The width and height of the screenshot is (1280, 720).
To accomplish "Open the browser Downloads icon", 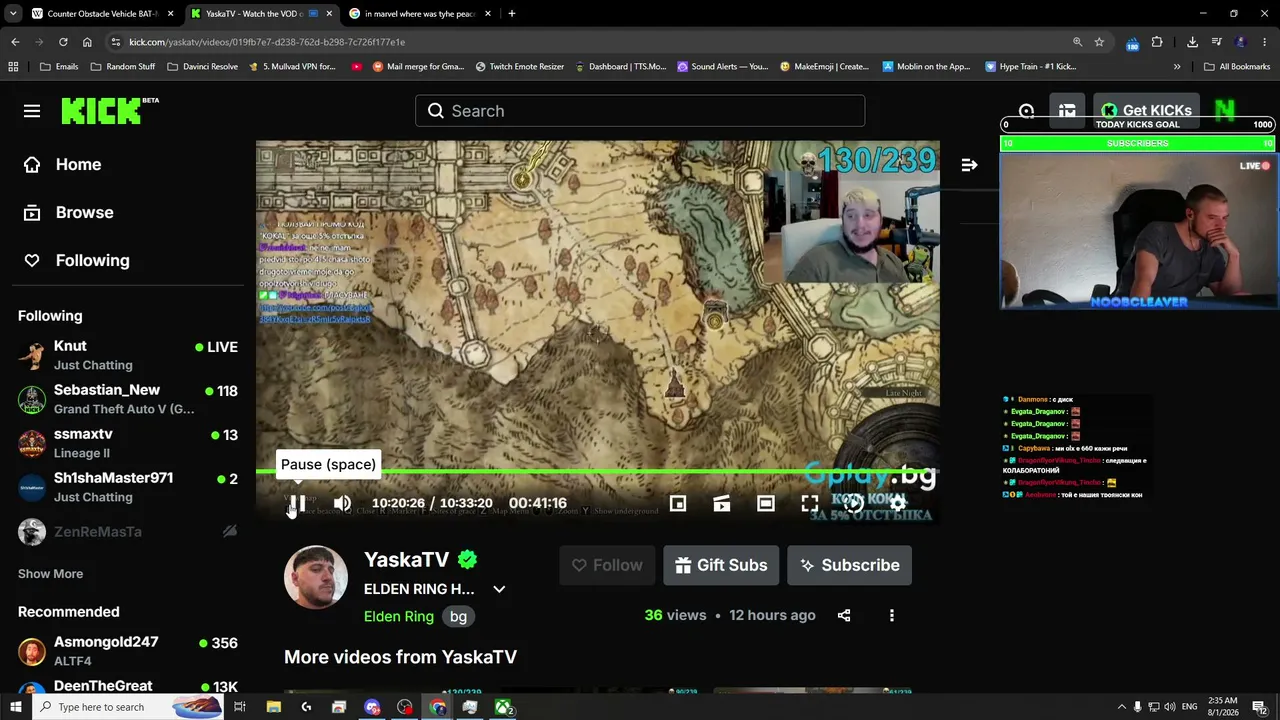I will 1192,42.
